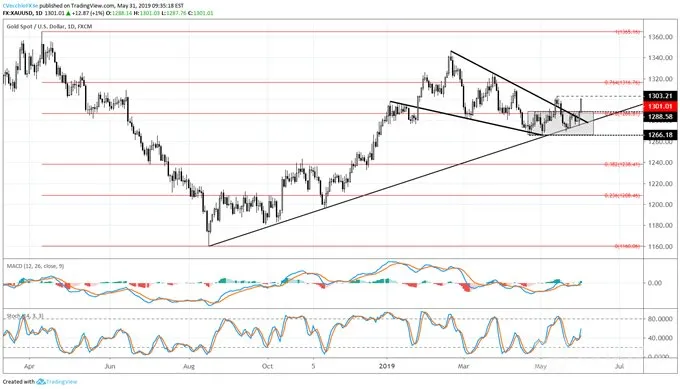Click the 1240.00 price axis value
This screenshot has height=389, width=680.
660,163
